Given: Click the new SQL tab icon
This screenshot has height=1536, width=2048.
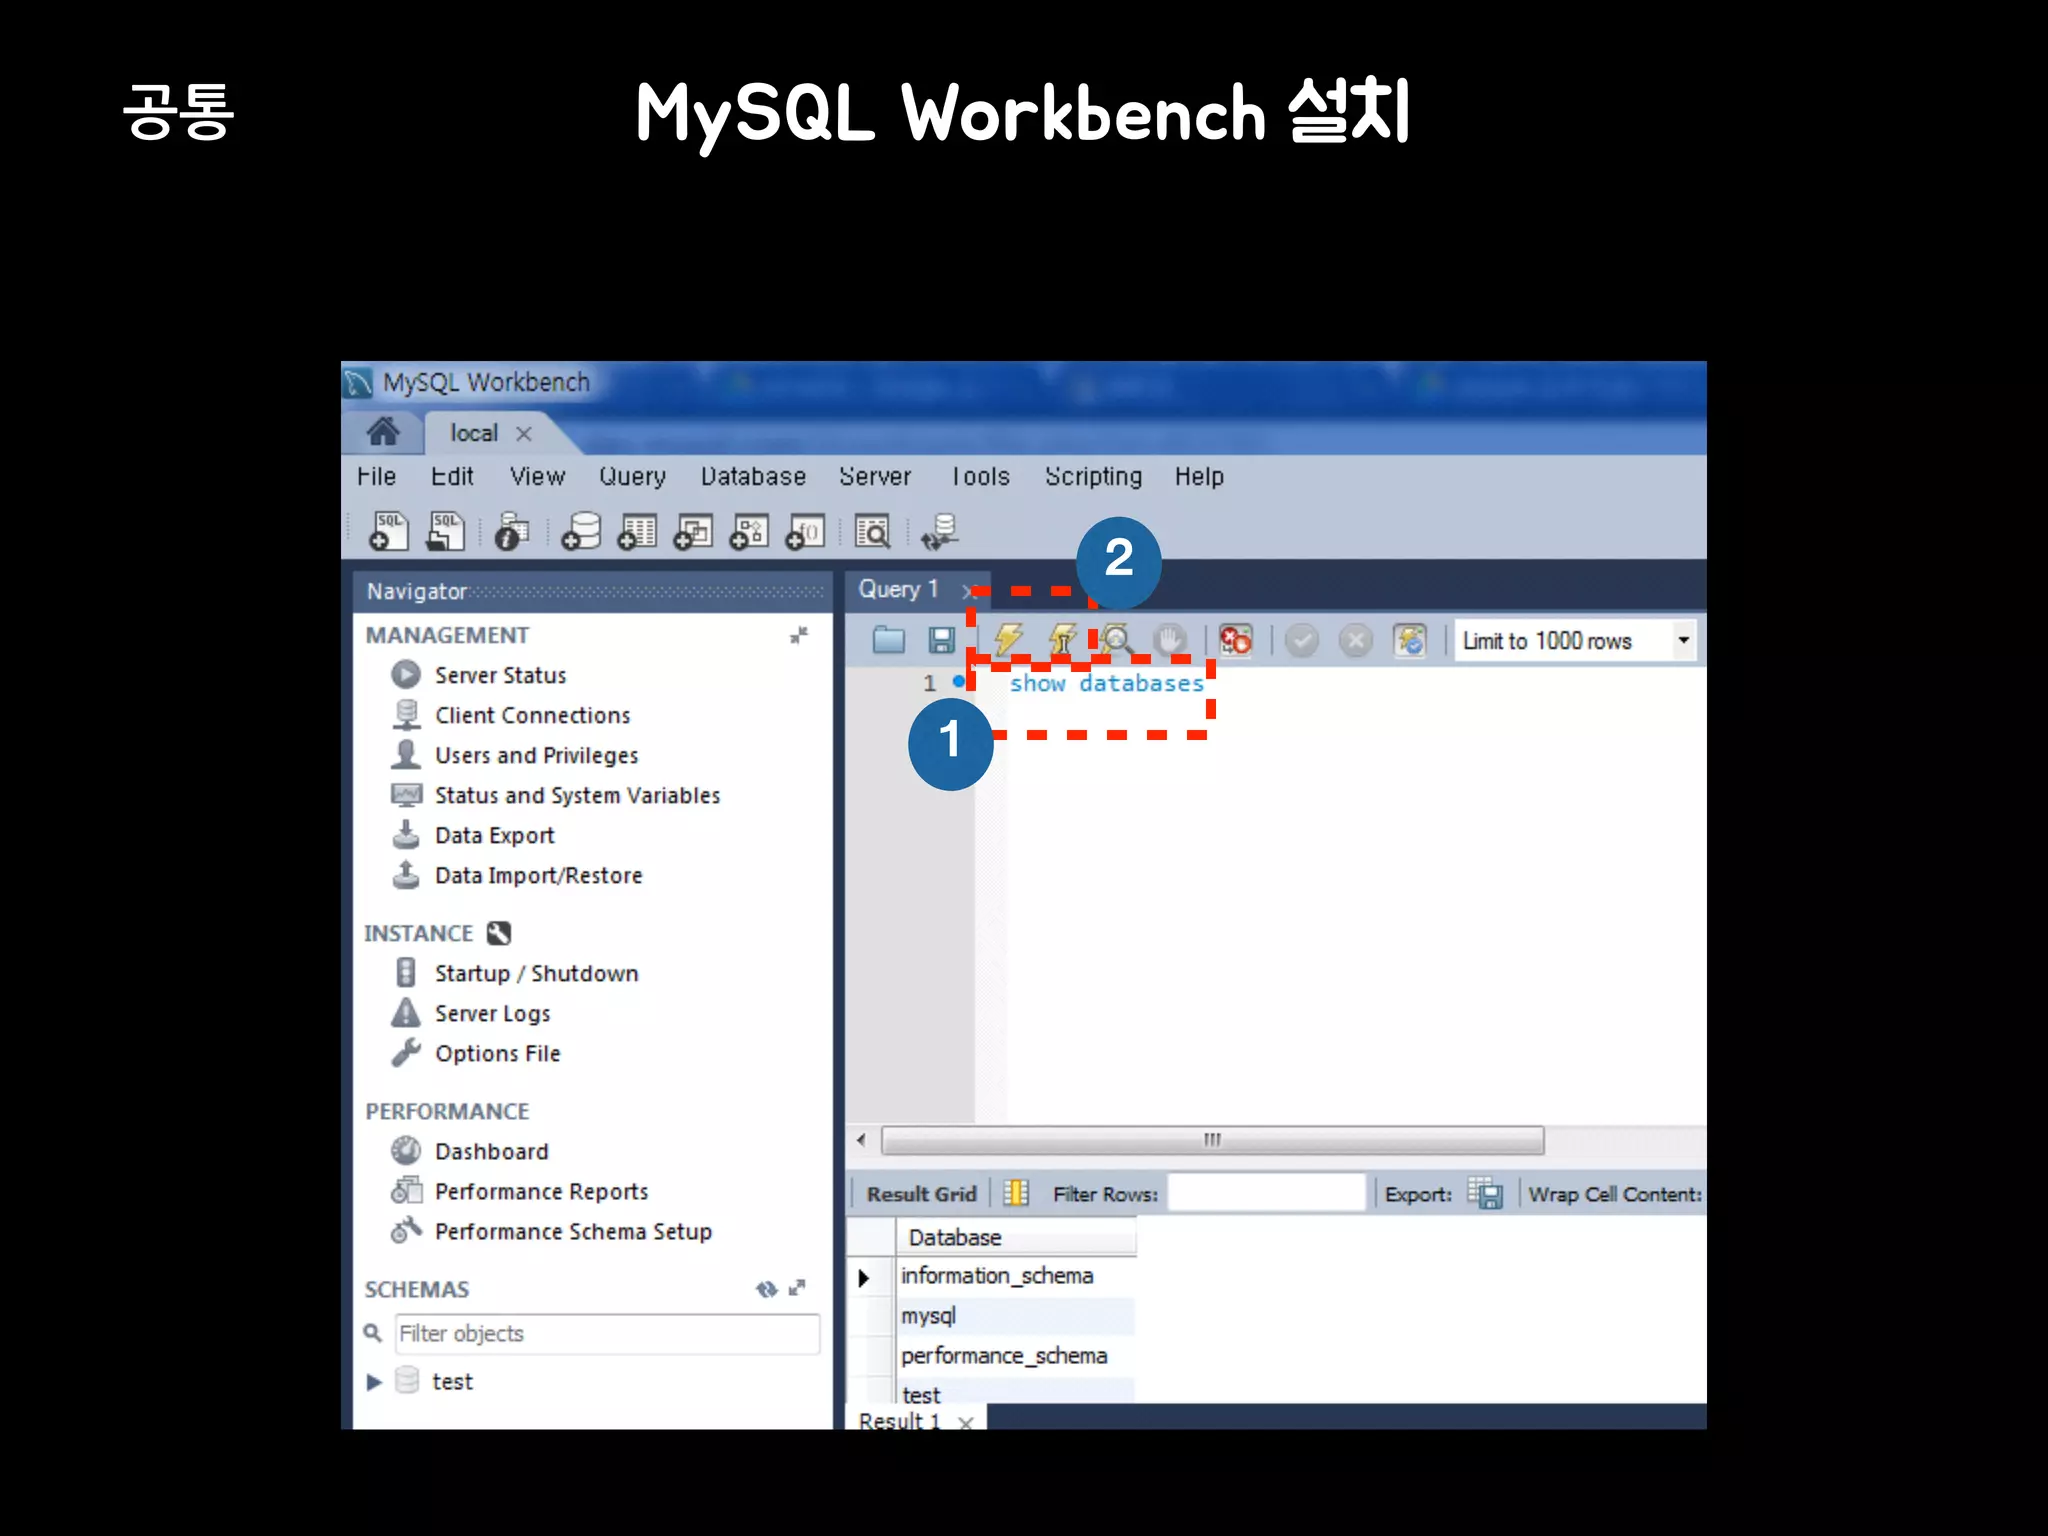Looking at the screenshot, I should point(389,531).
